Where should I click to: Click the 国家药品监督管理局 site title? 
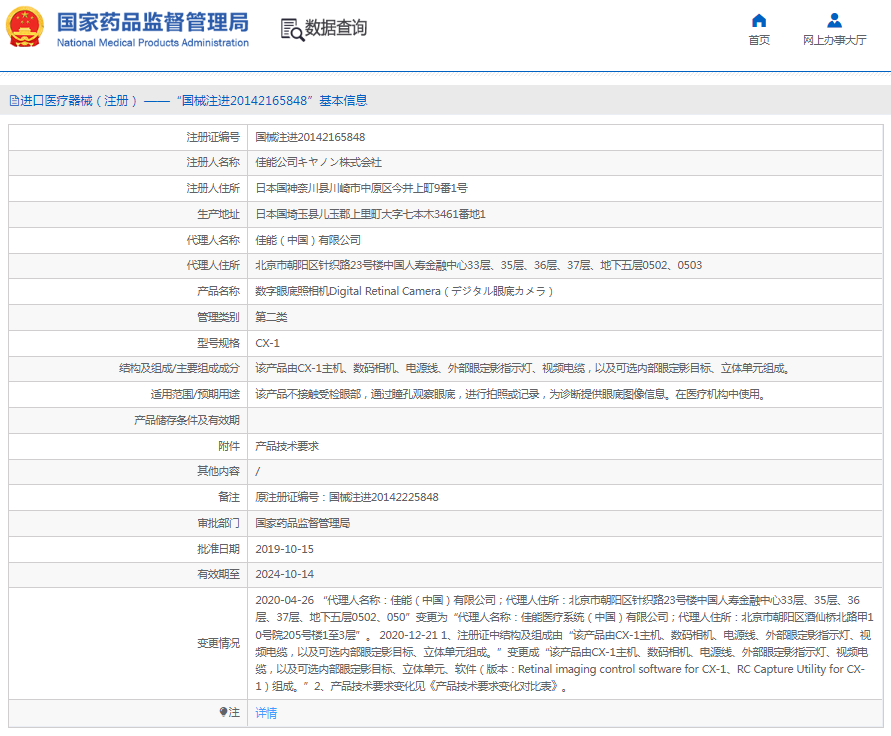pos(152,22)
